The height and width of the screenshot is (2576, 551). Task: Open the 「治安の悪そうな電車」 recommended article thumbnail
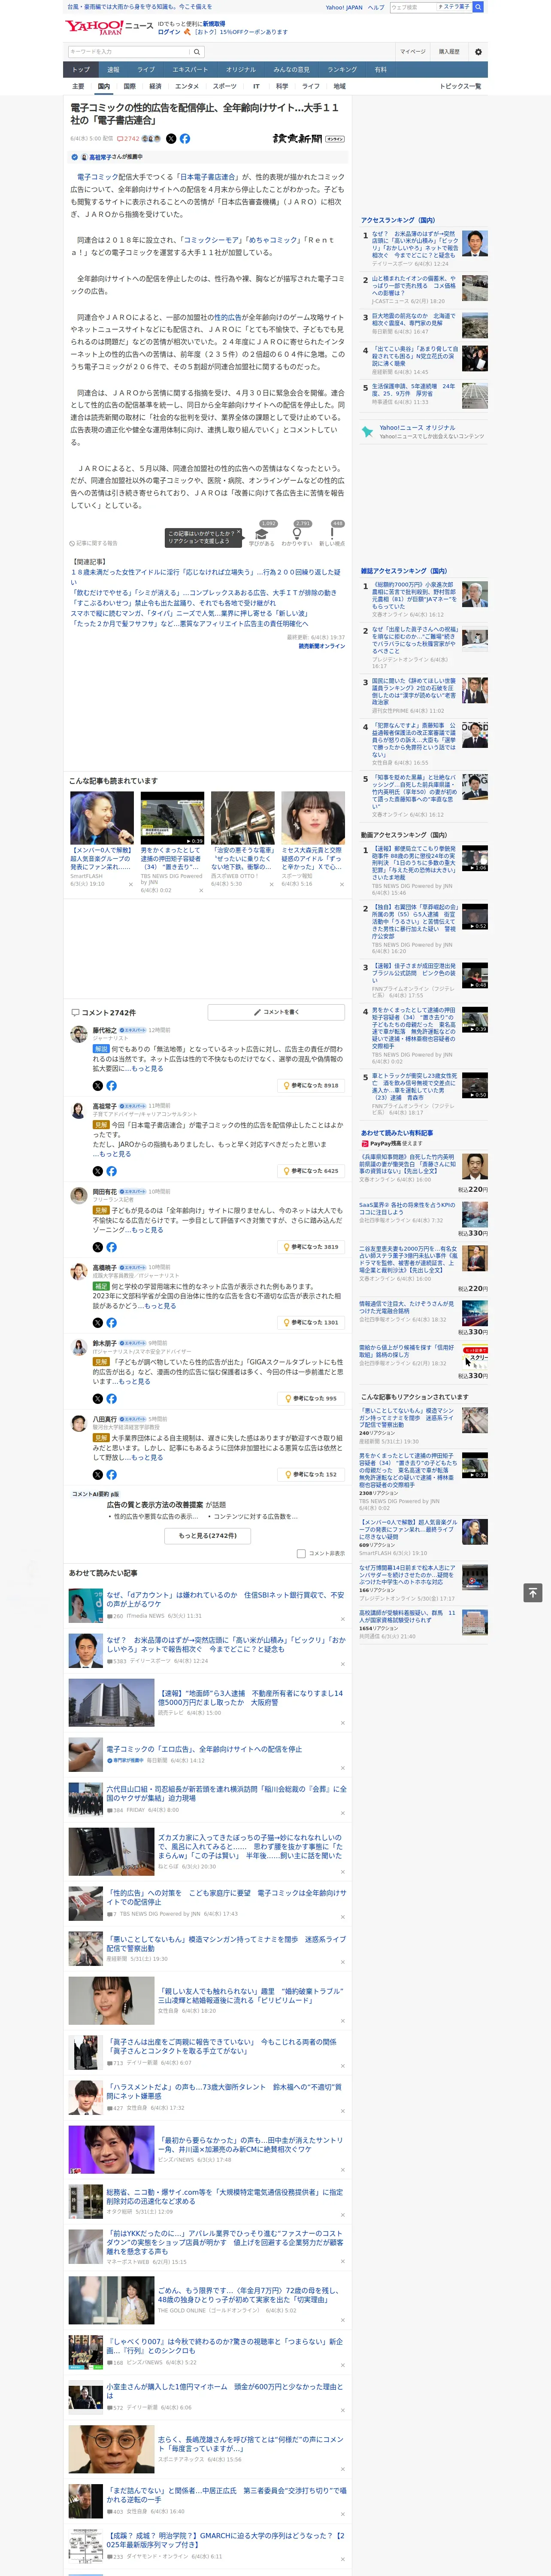tap(242, 818)
